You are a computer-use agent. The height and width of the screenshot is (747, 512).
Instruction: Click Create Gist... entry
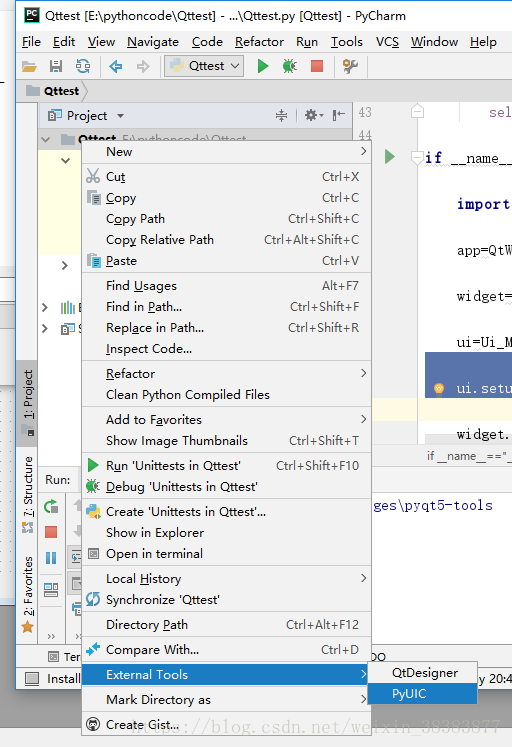(226, 725)
